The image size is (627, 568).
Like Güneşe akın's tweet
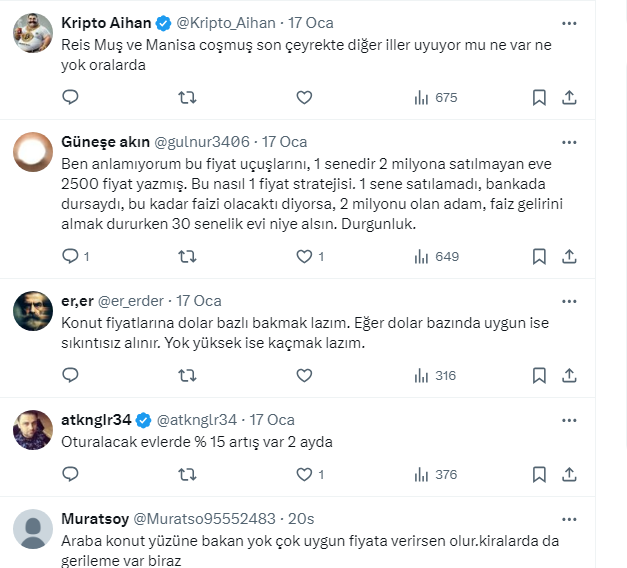pos(306,256)
